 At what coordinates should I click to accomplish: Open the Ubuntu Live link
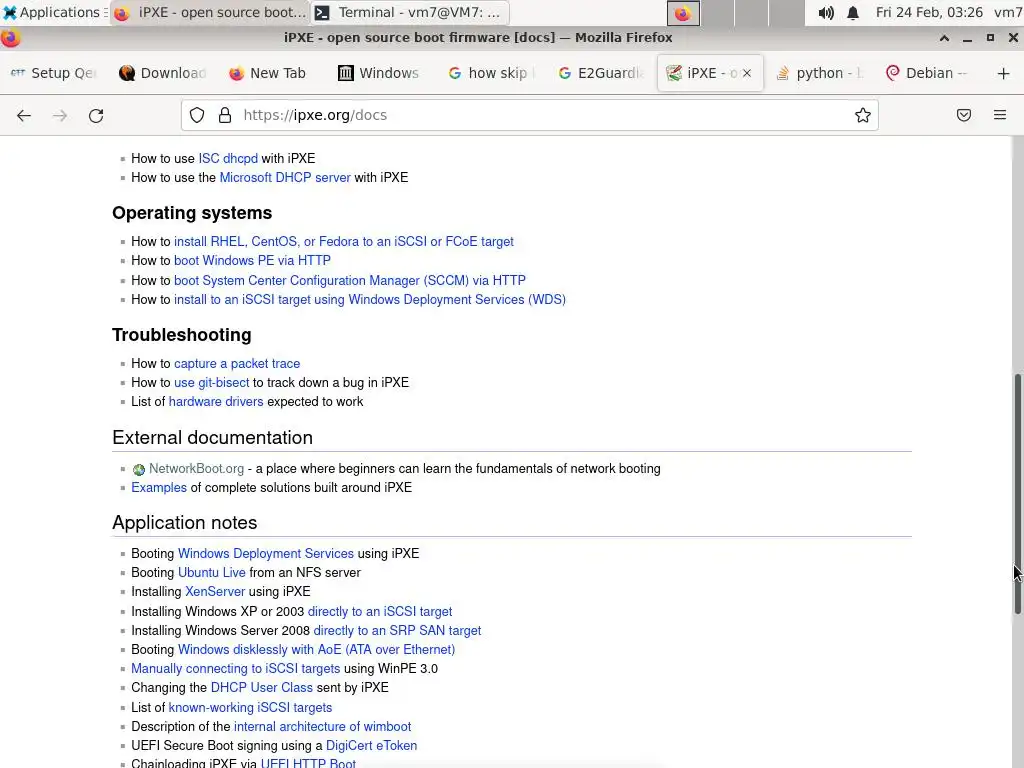click(x=212, y=573)
